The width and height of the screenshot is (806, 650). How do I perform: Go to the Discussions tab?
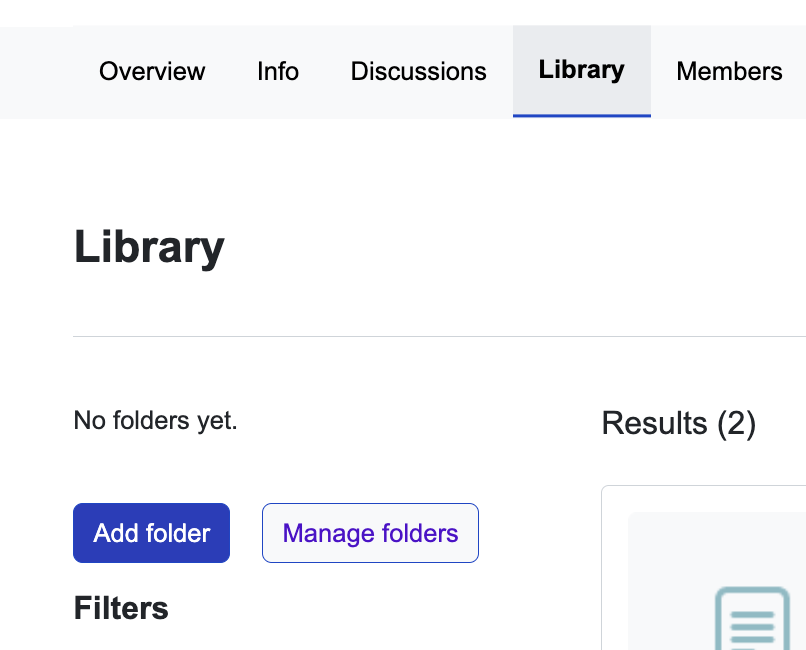tap(418, 72)
